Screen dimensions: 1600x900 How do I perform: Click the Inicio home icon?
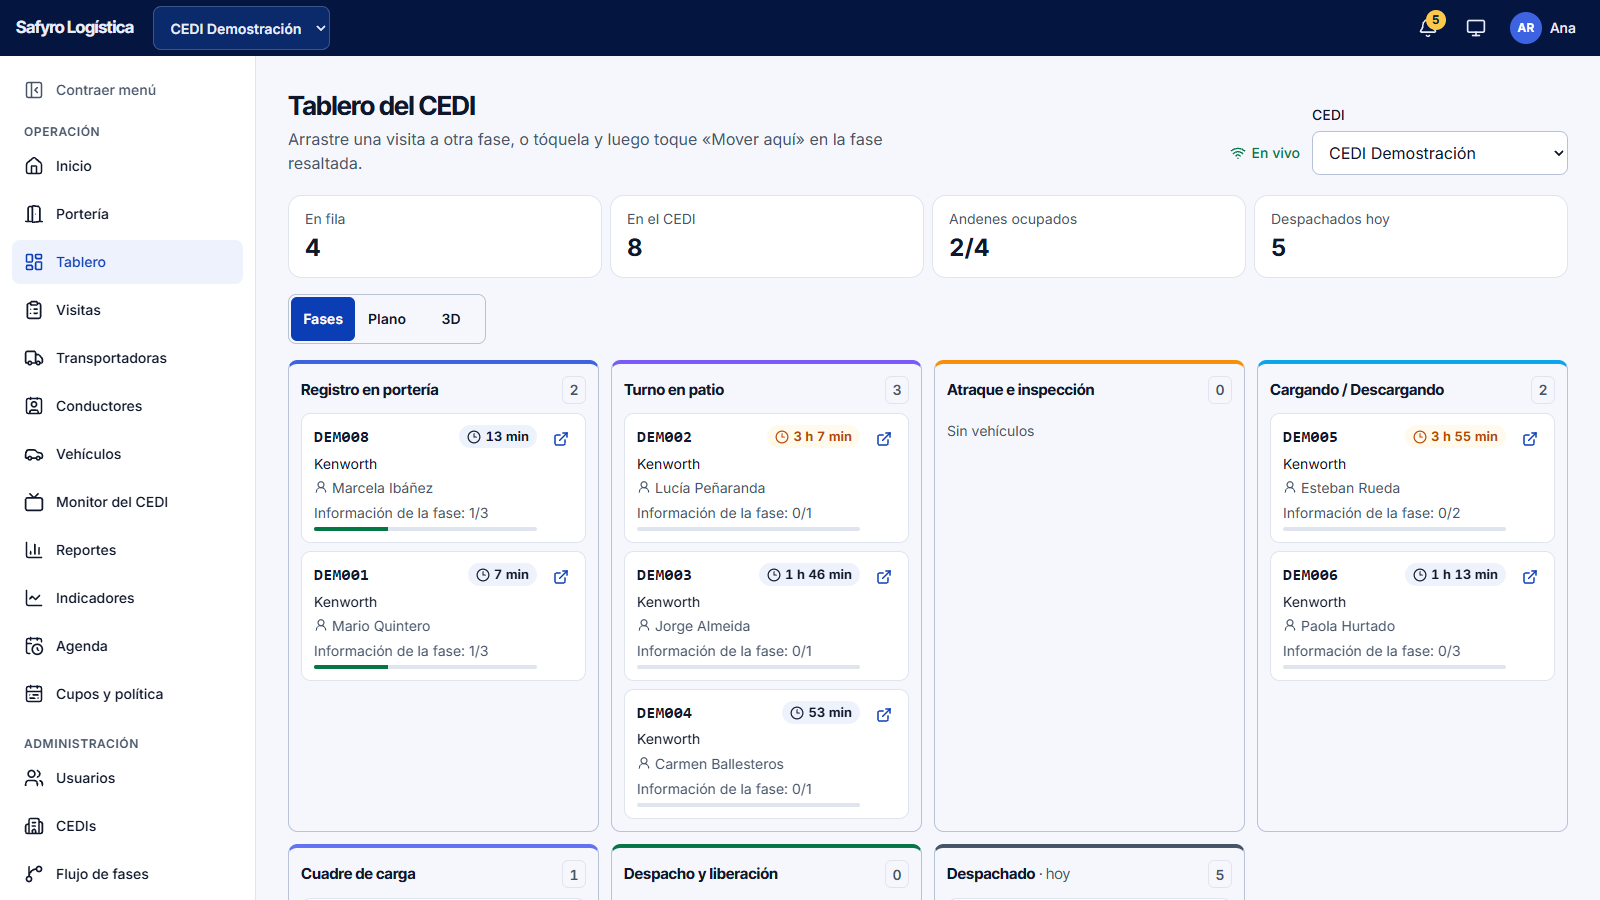[34, 166]
